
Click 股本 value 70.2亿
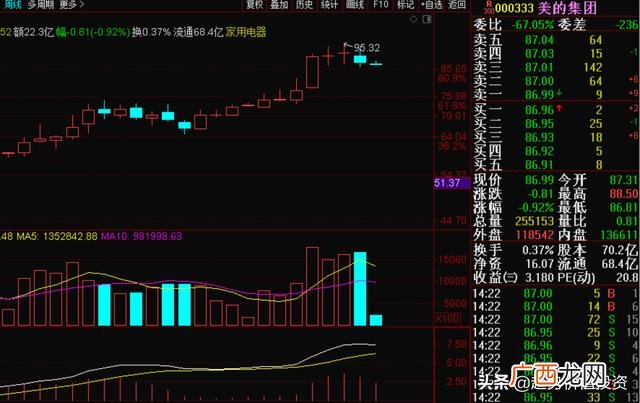coord(620,250)
